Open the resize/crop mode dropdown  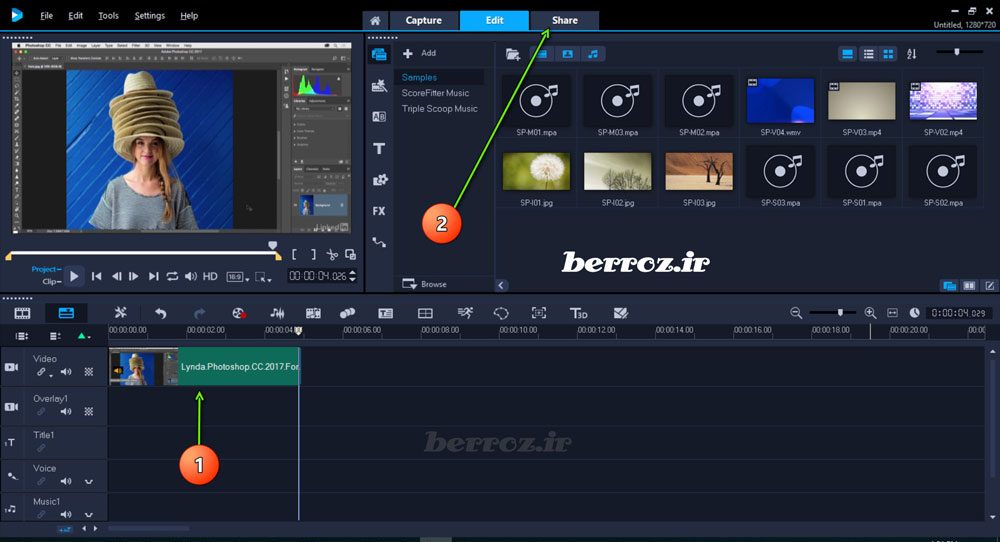pos(263,277)
